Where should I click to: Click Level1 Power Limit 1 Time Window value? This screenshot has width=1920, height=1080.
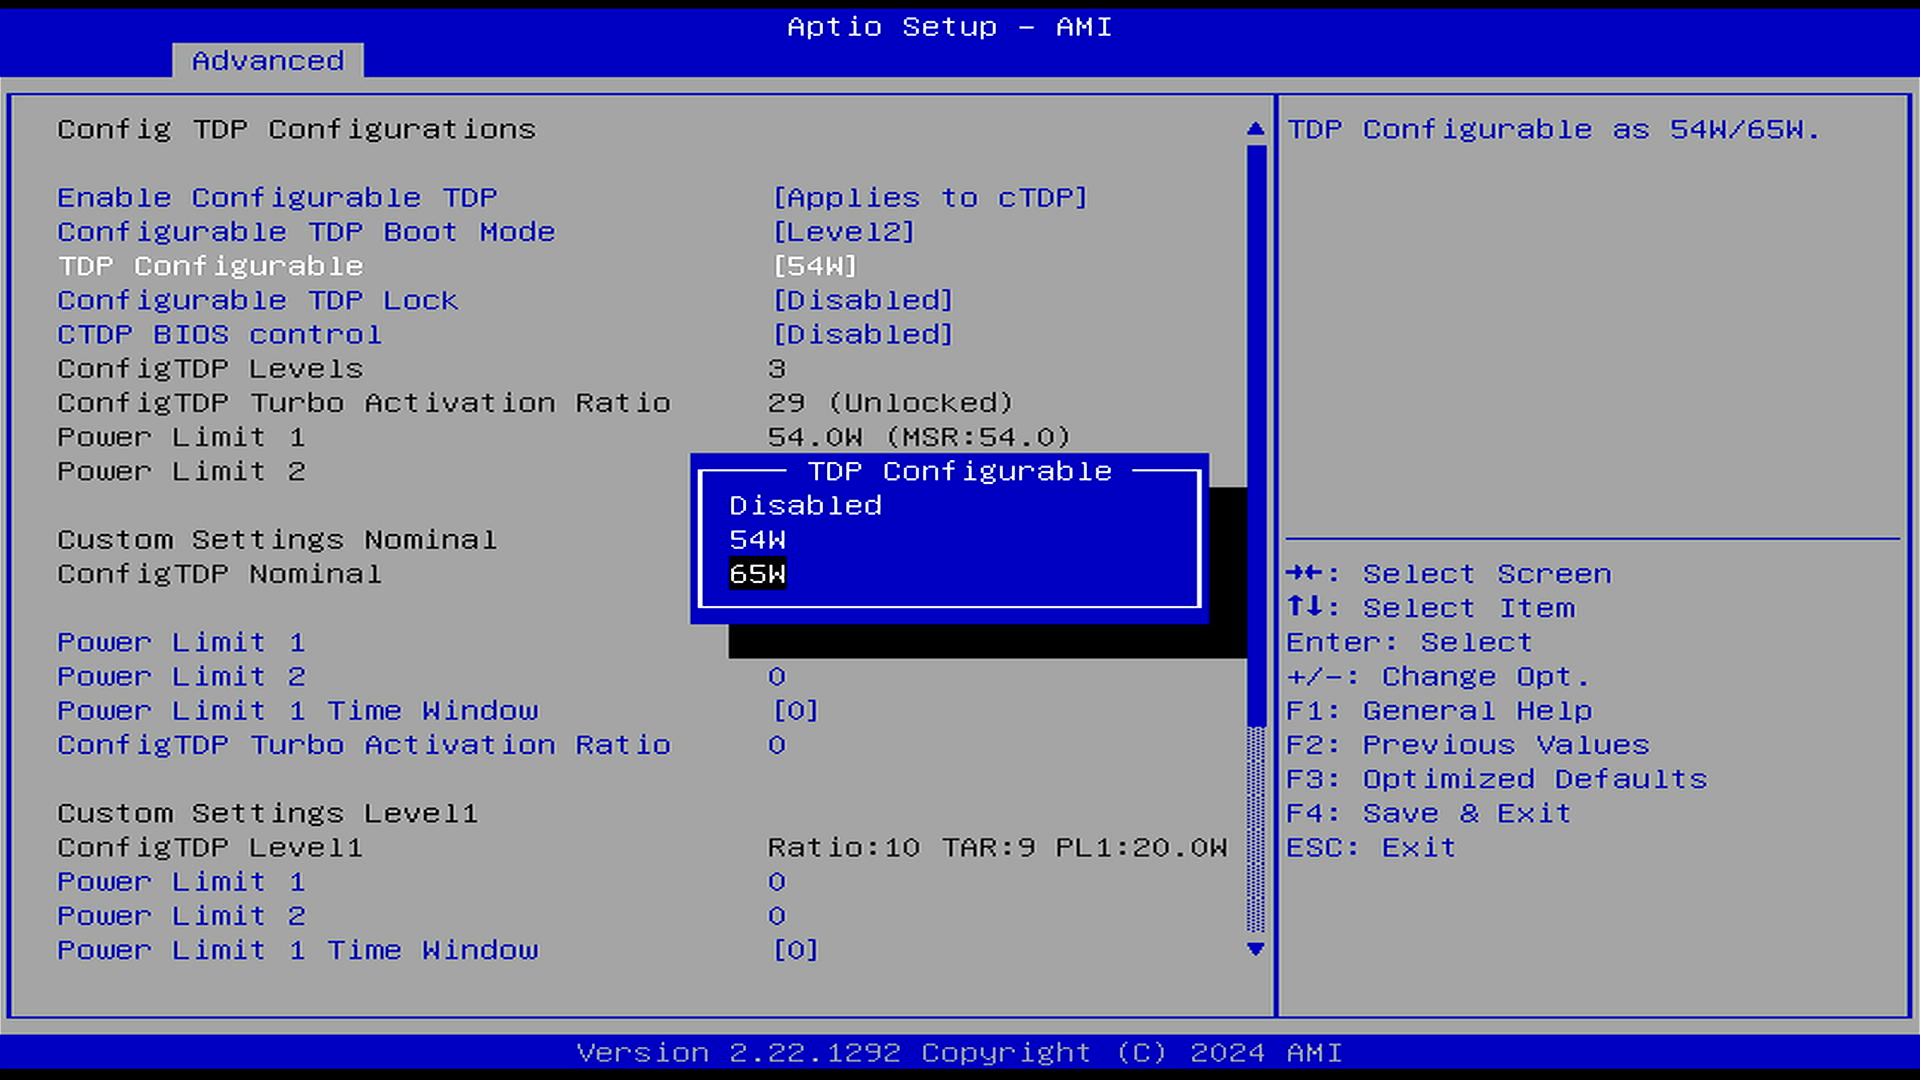click(795, 950)
